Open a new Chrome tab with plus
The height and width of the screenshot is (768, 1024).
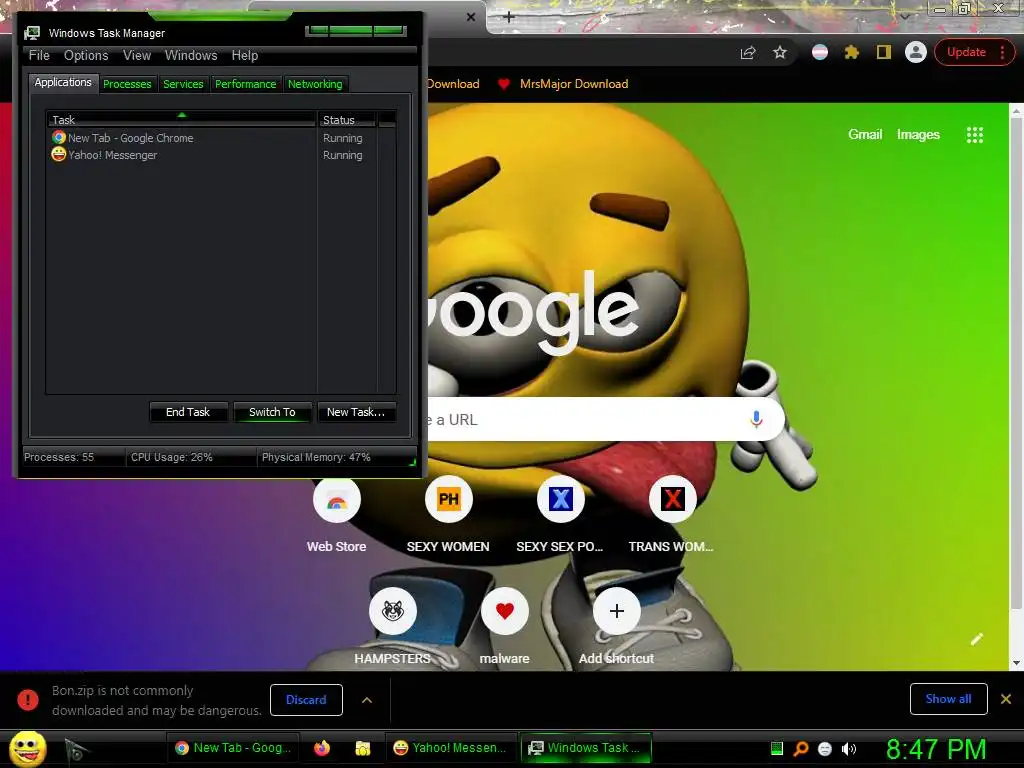(509, 17)
